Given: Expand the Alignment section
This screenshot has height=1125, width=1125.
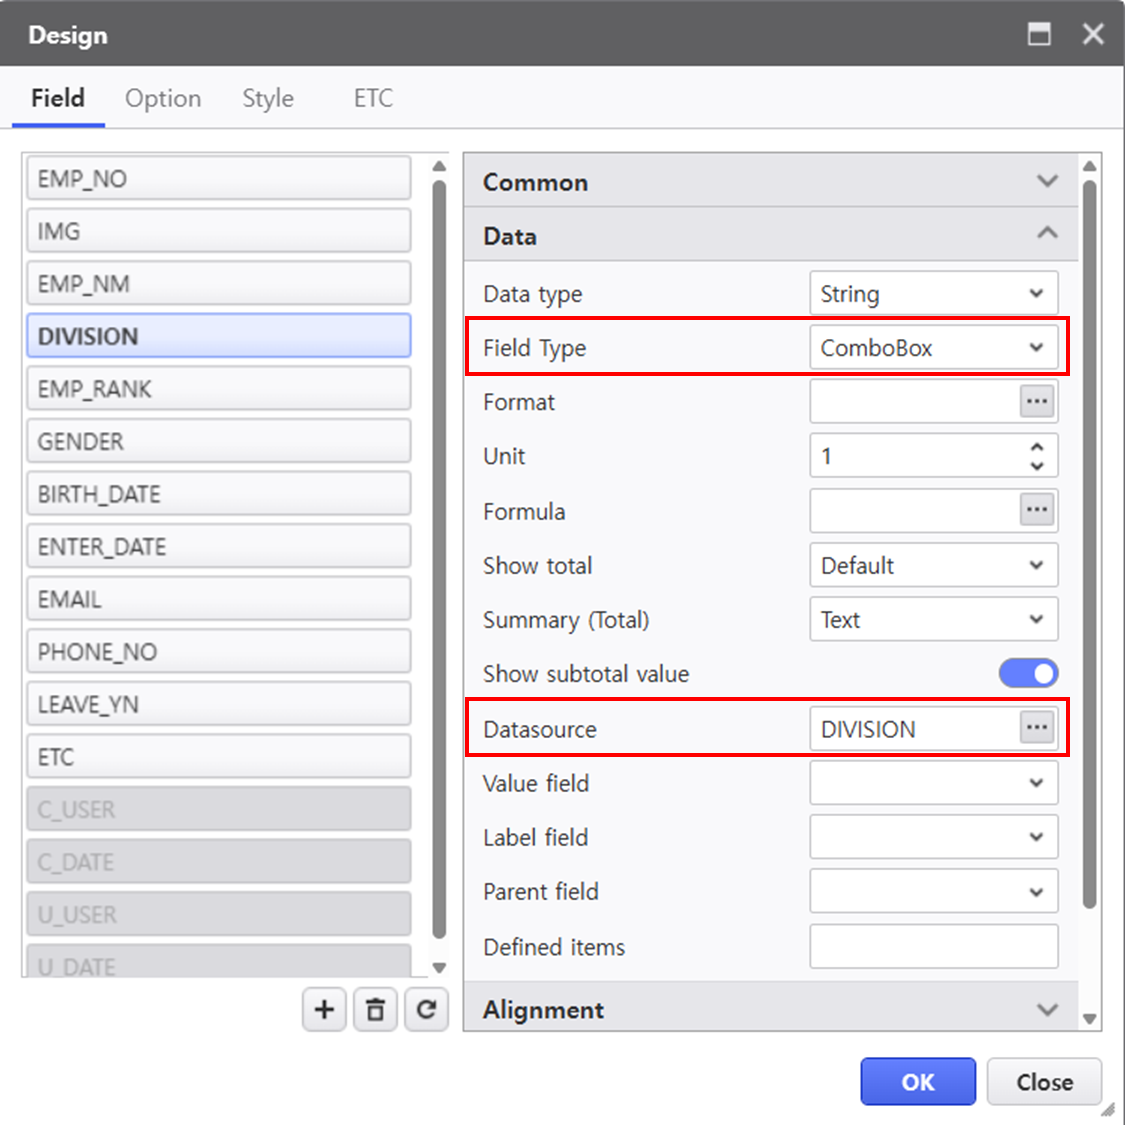Looking at the screenshot, I should (771, 1008).
